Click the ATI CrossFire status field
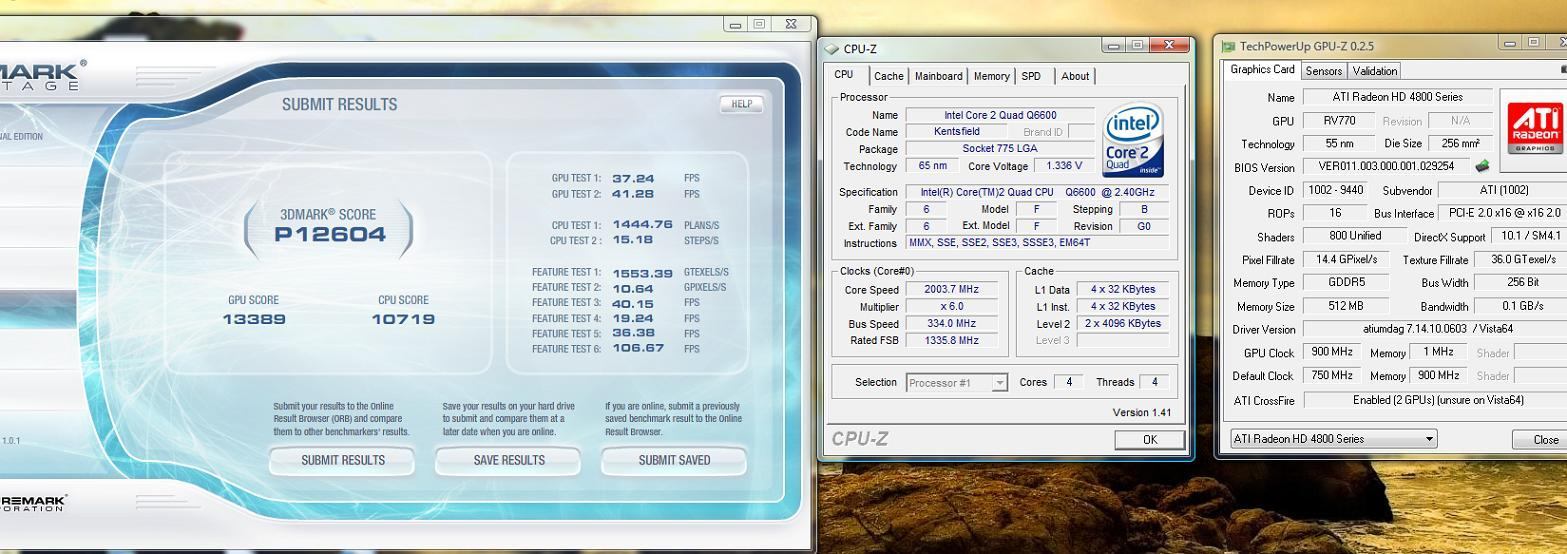Viewport: 1567px width, 554px height. click(1433, 400)
